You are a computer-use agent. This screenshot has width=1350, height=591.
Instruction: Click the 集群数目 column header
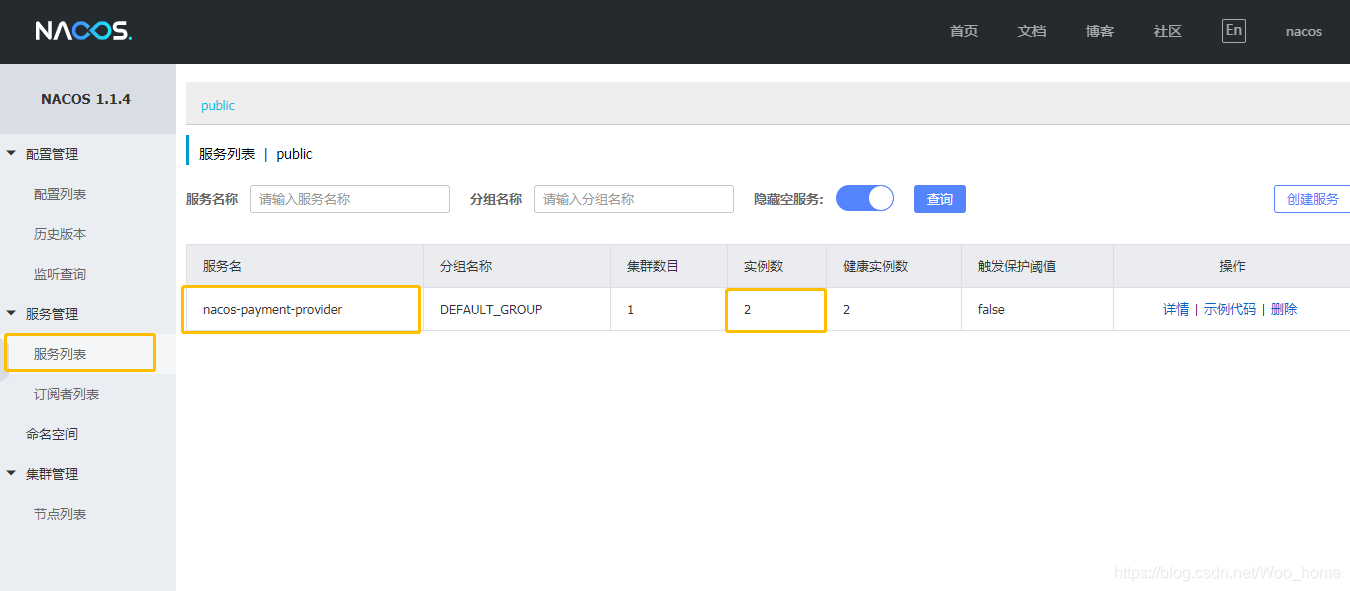669,266
